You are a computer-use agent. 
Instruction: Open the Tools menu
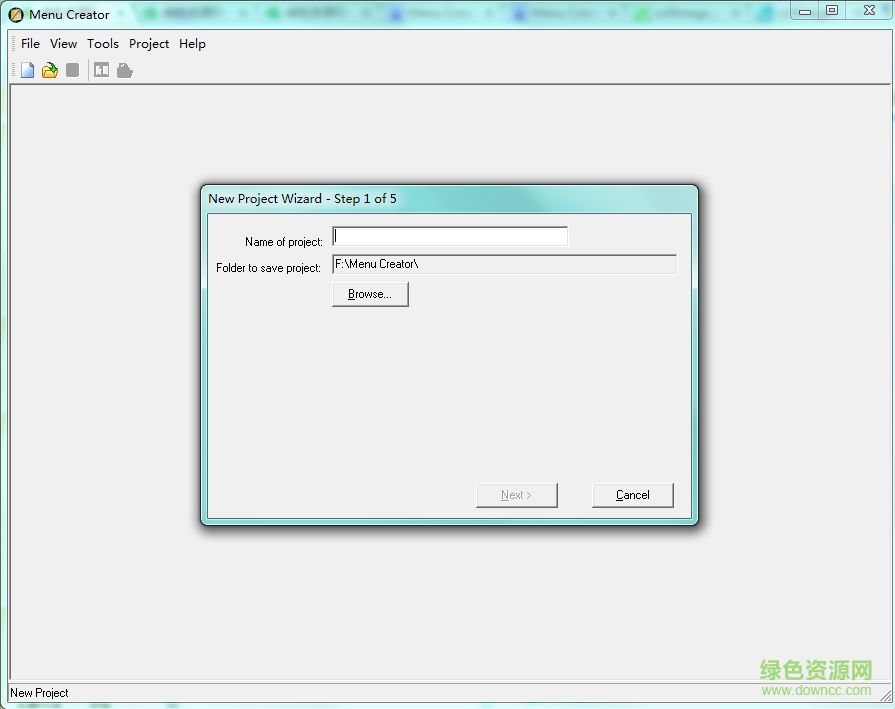click(x=102, y=44)
